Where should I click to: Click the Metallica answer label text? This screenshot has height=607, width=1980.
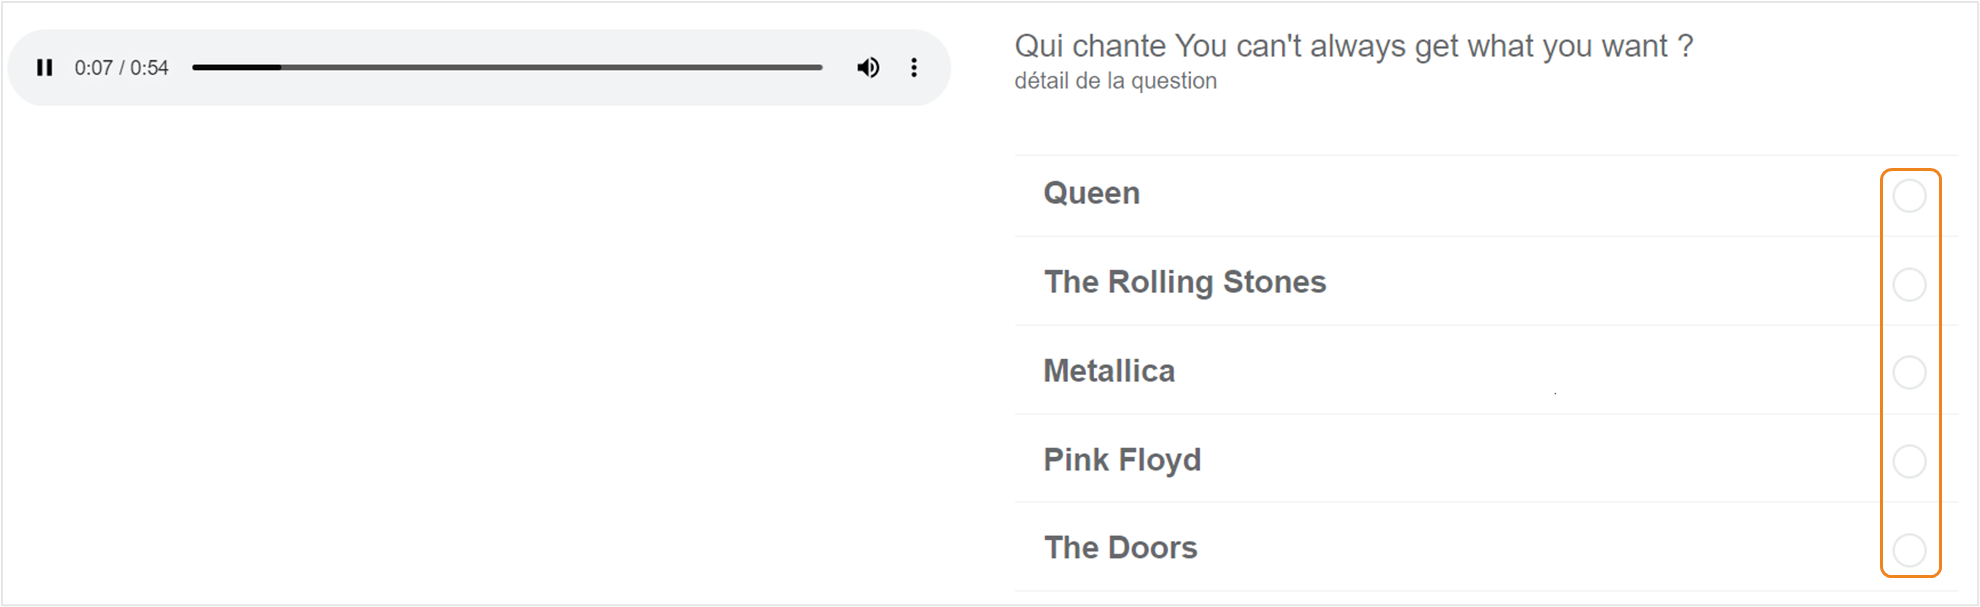click(x=1109, y=371)
